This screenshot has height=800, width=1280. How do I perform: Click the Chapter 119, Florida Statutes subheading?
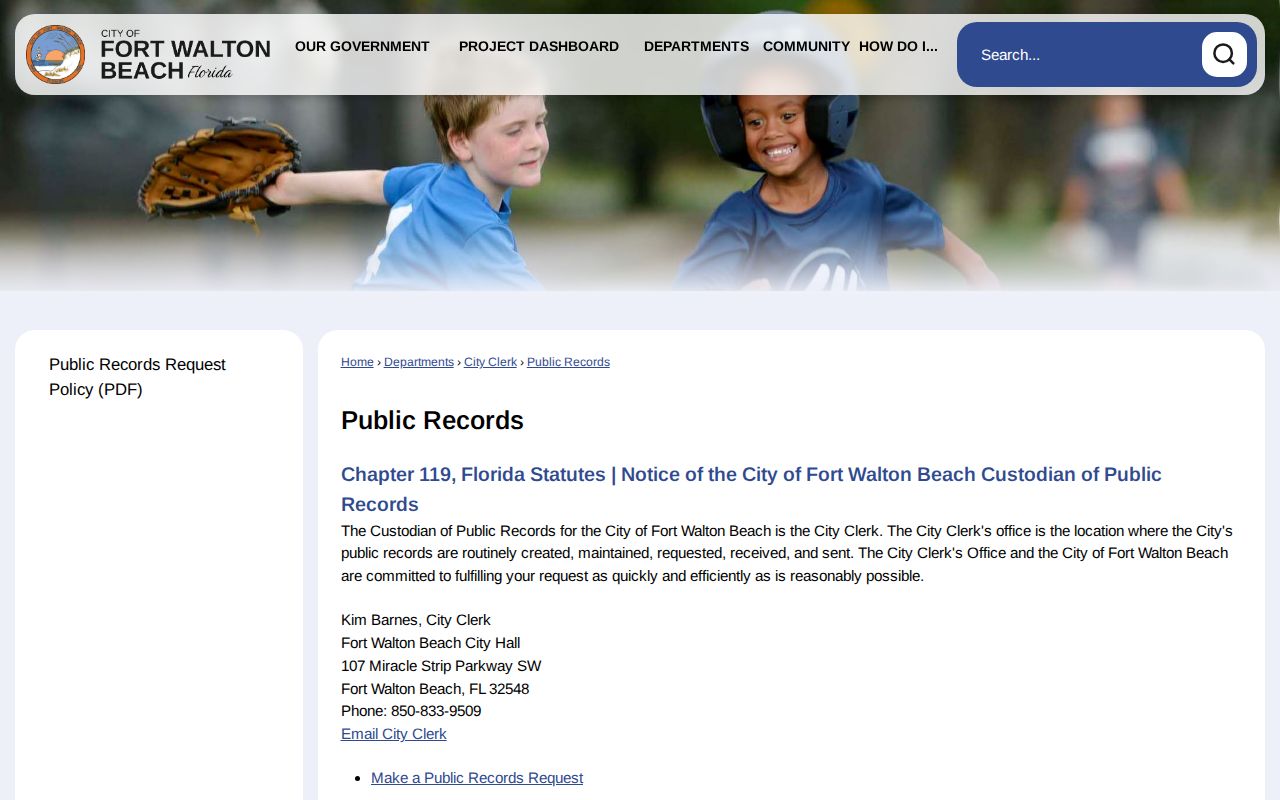(751, 489)
